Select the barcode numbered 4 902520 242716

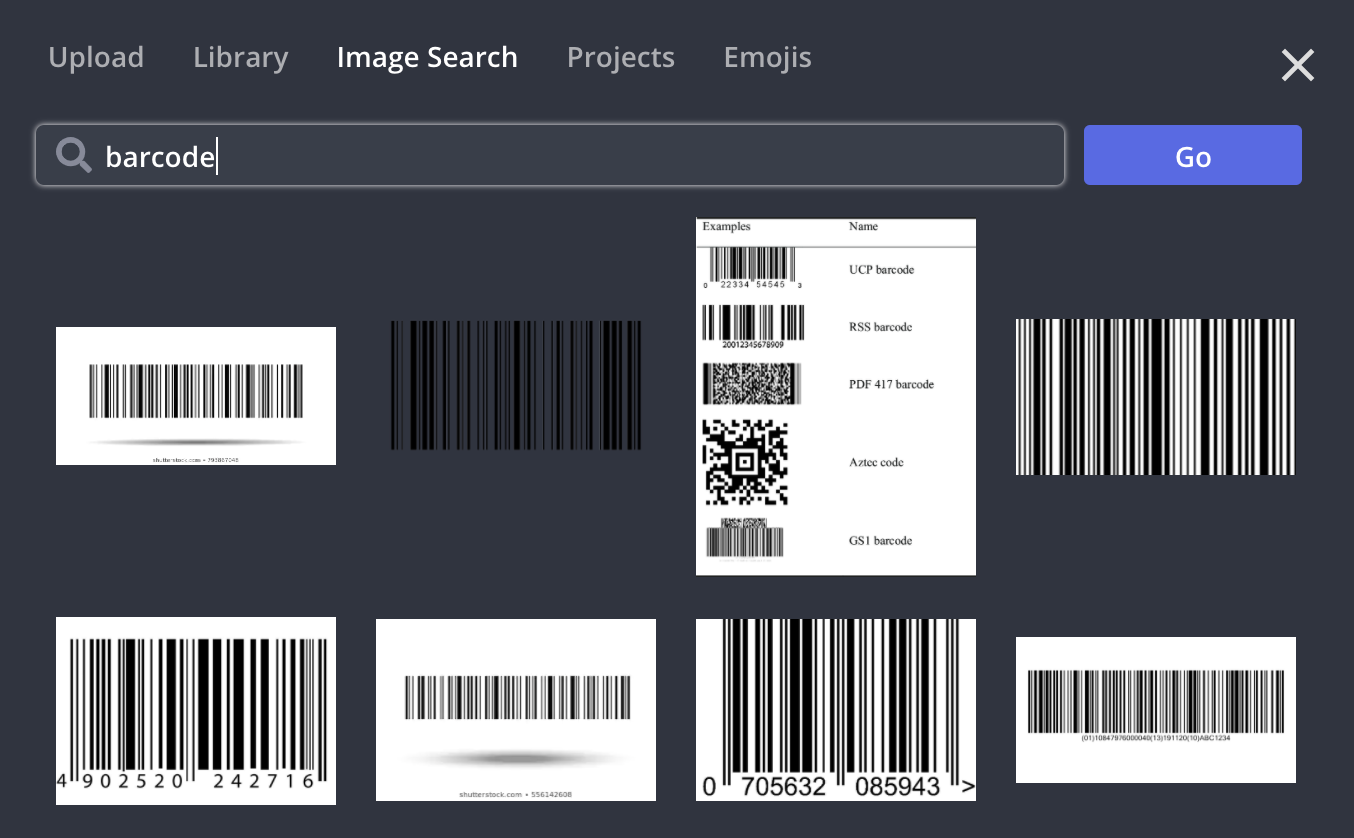pyautogui.click(x=196, y=710)
